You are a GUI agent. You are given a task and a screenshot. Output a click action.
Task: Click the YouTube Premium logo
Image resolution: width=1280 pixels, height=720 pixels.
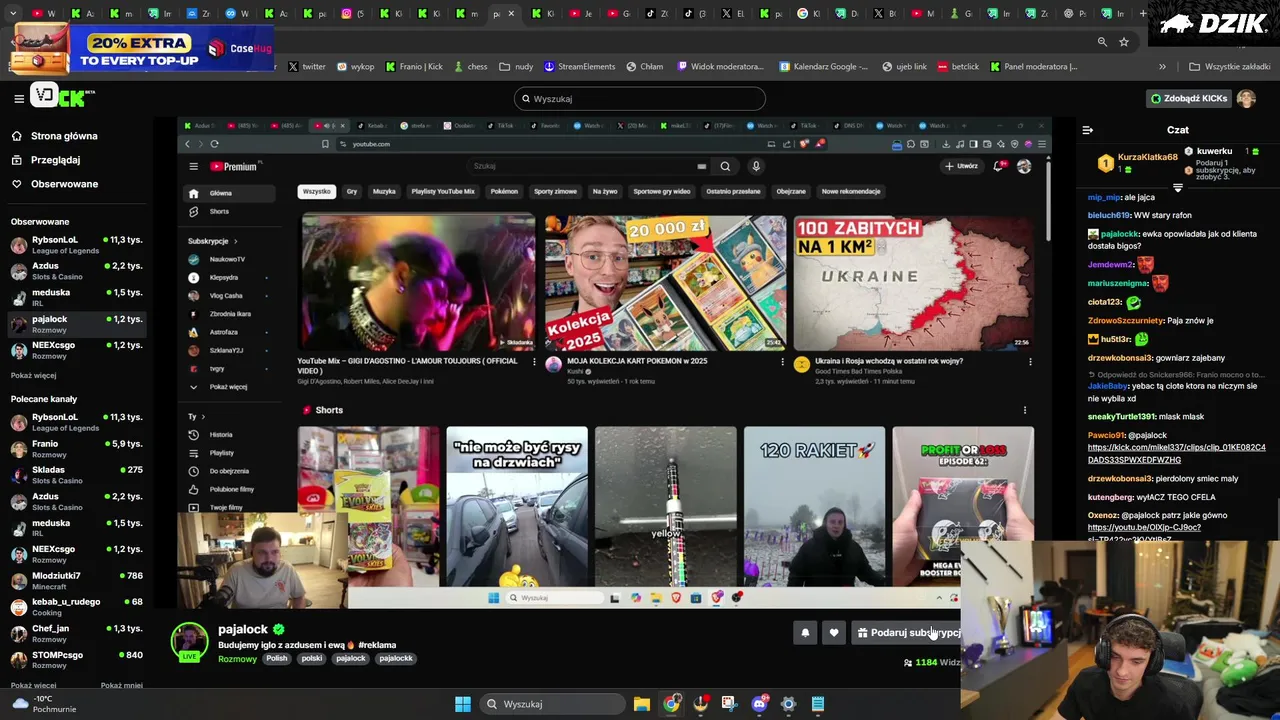(x=234, y=166)
